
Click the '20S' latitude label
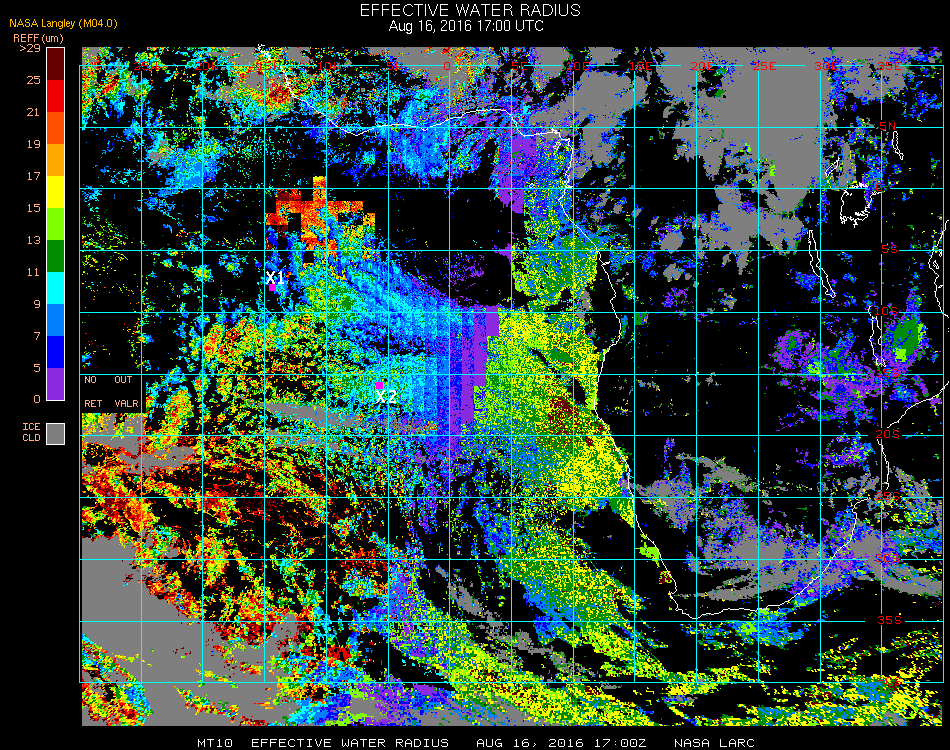pyautogui.click(x=887, y=434)
